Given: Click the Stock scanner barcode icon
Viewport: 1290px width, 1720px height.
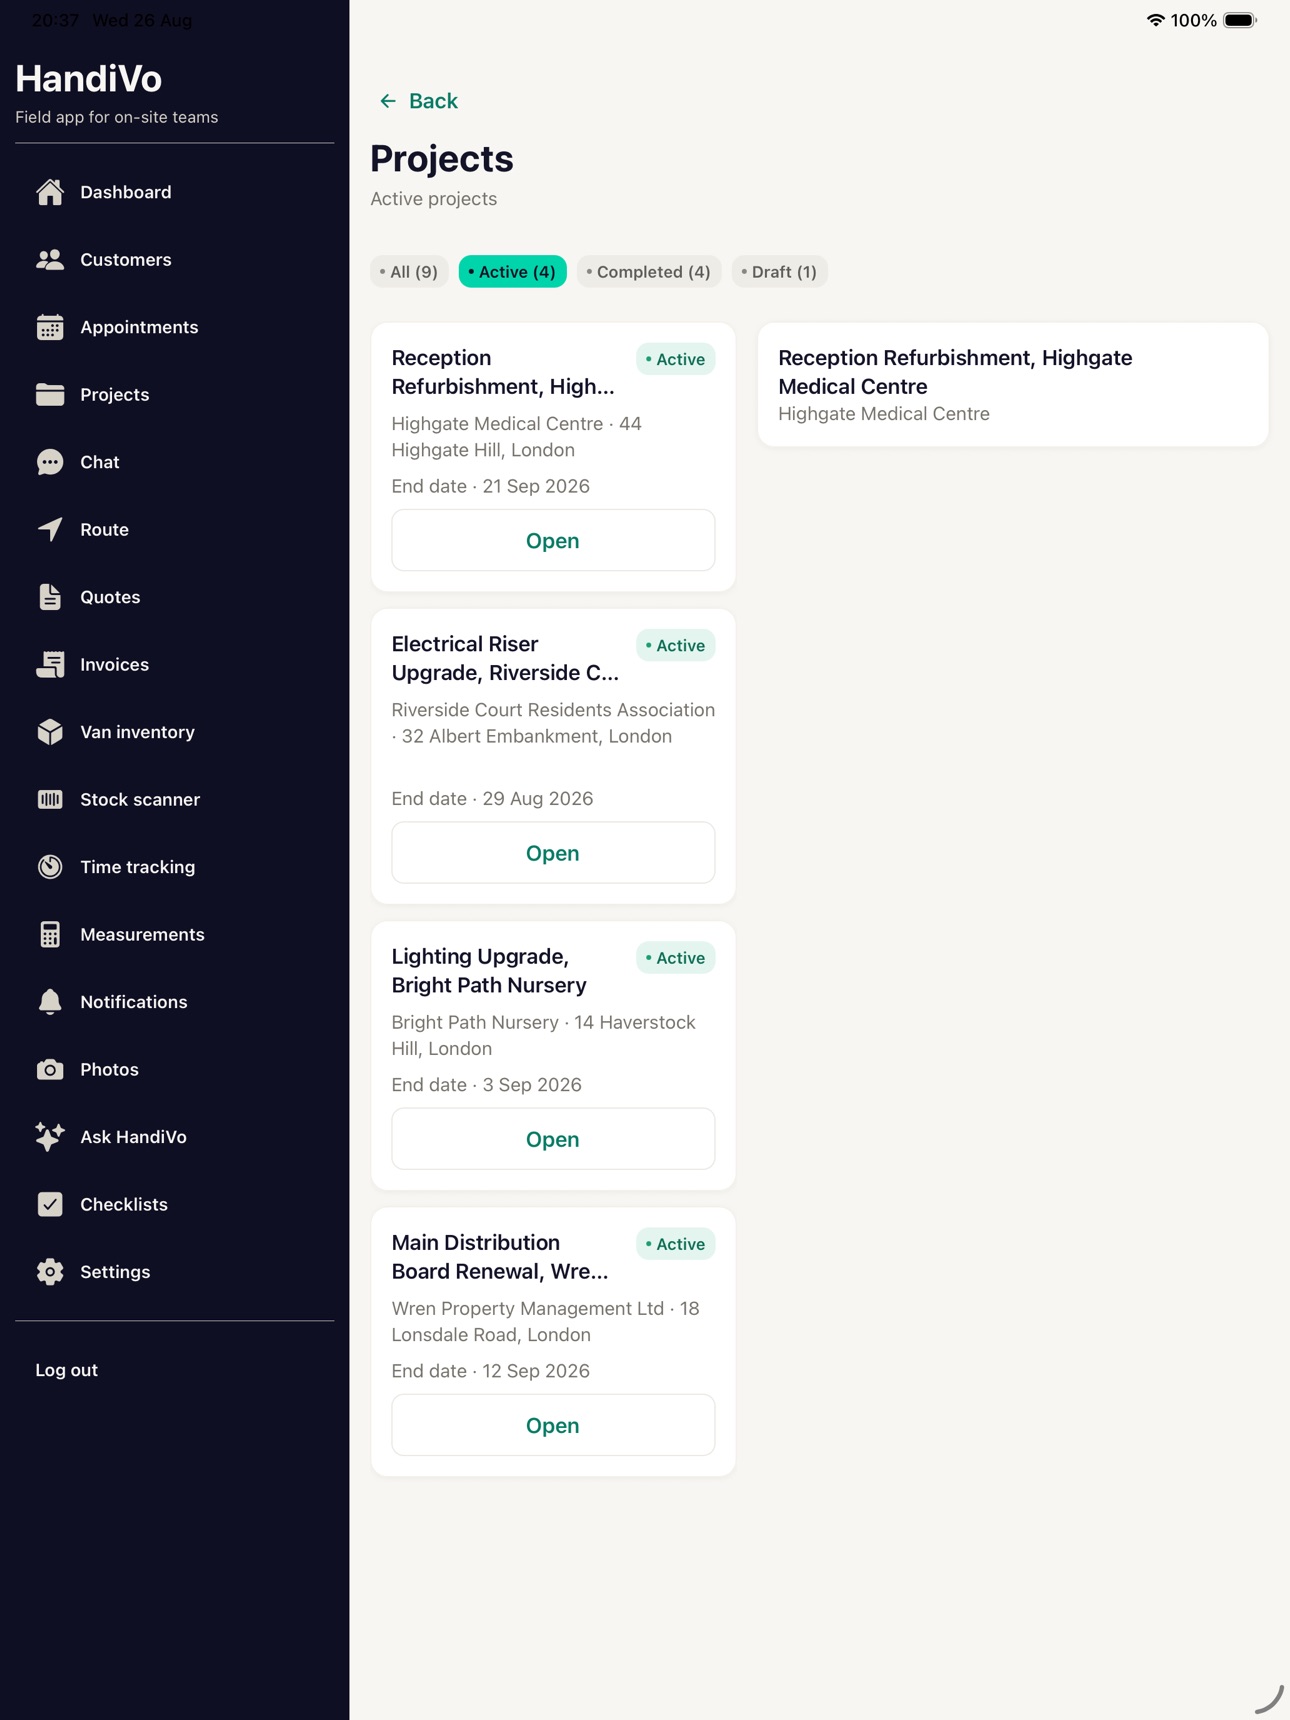Looking at the screenshot, I should pyautogui.click(x=50, y=800).
